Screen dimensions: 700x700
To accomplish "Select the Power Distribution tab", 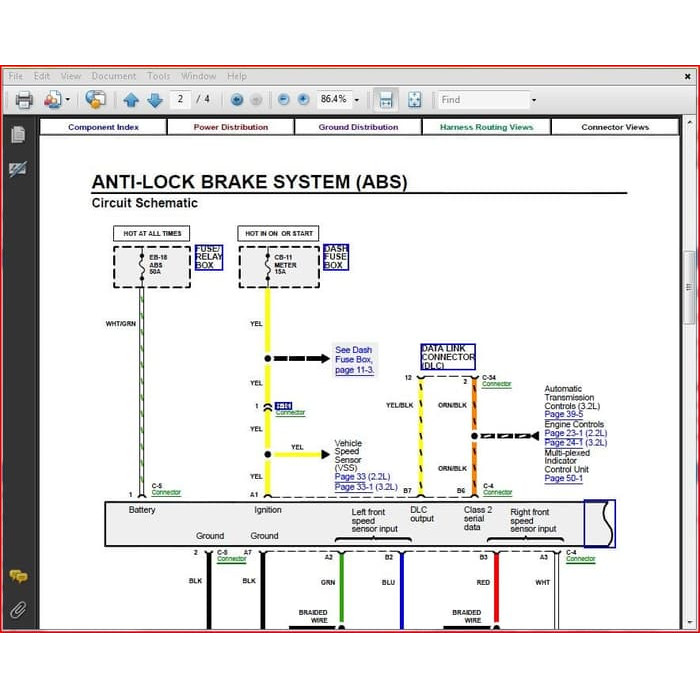I will coord(231,127).
